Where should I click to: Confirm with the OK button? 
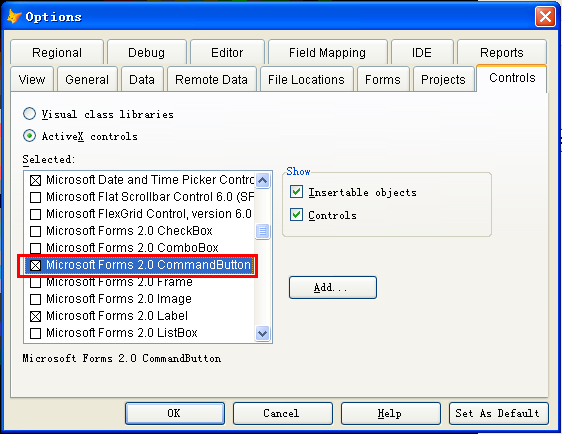click(175, 414)
